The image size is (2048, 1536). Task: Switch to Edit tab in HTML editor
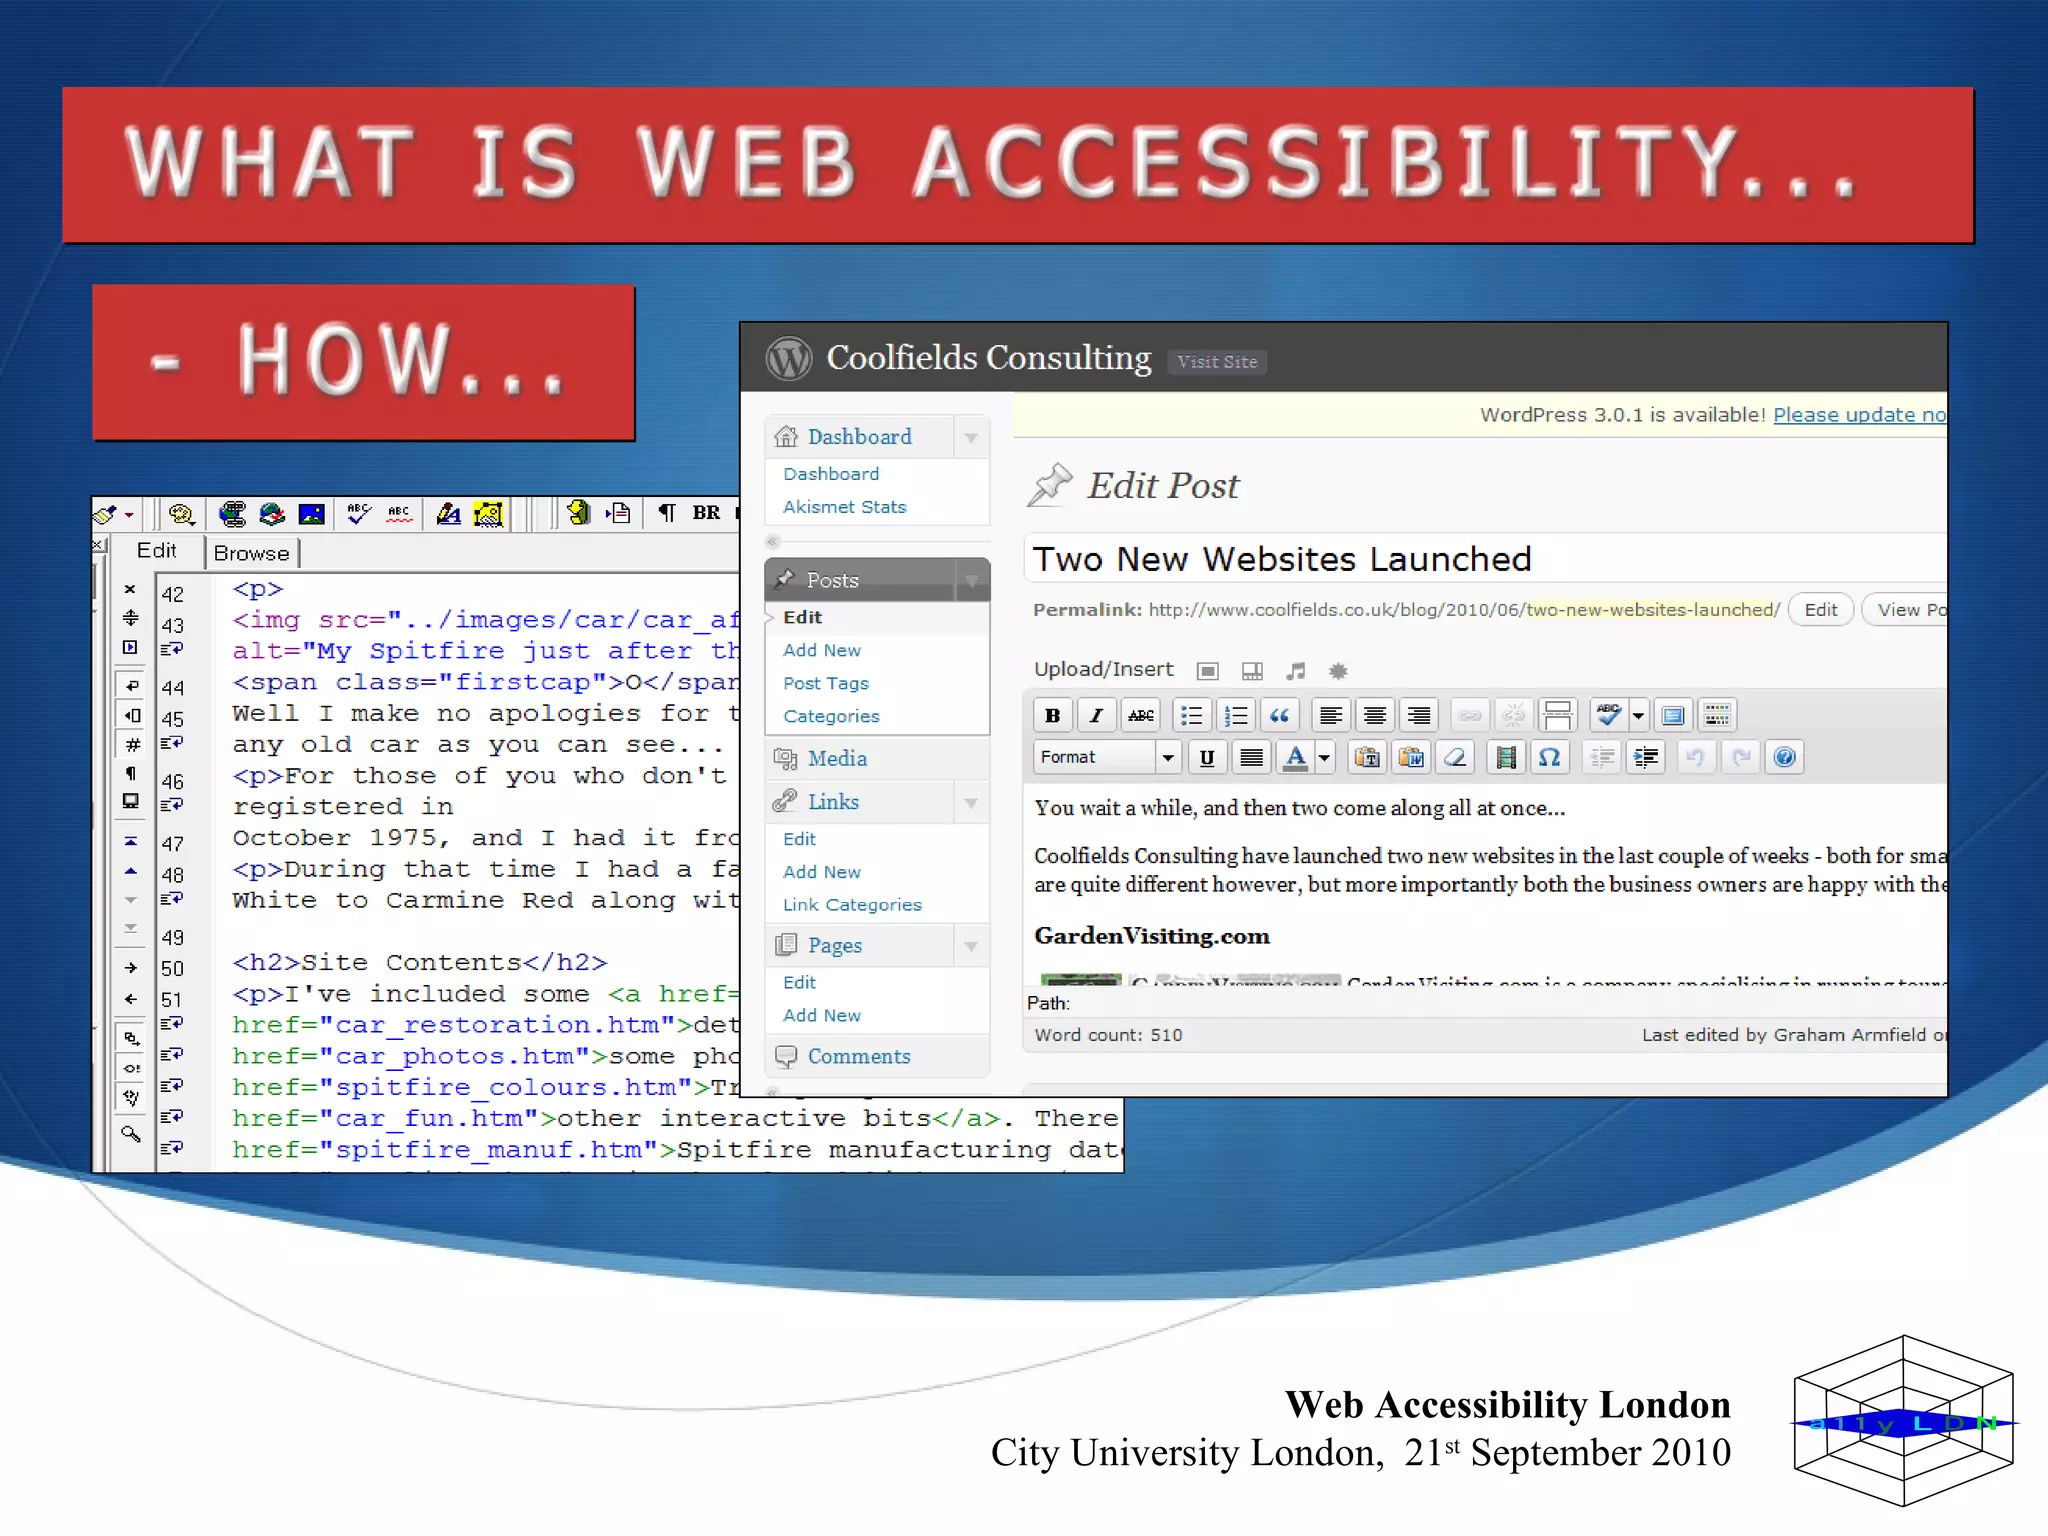point(157,550)
